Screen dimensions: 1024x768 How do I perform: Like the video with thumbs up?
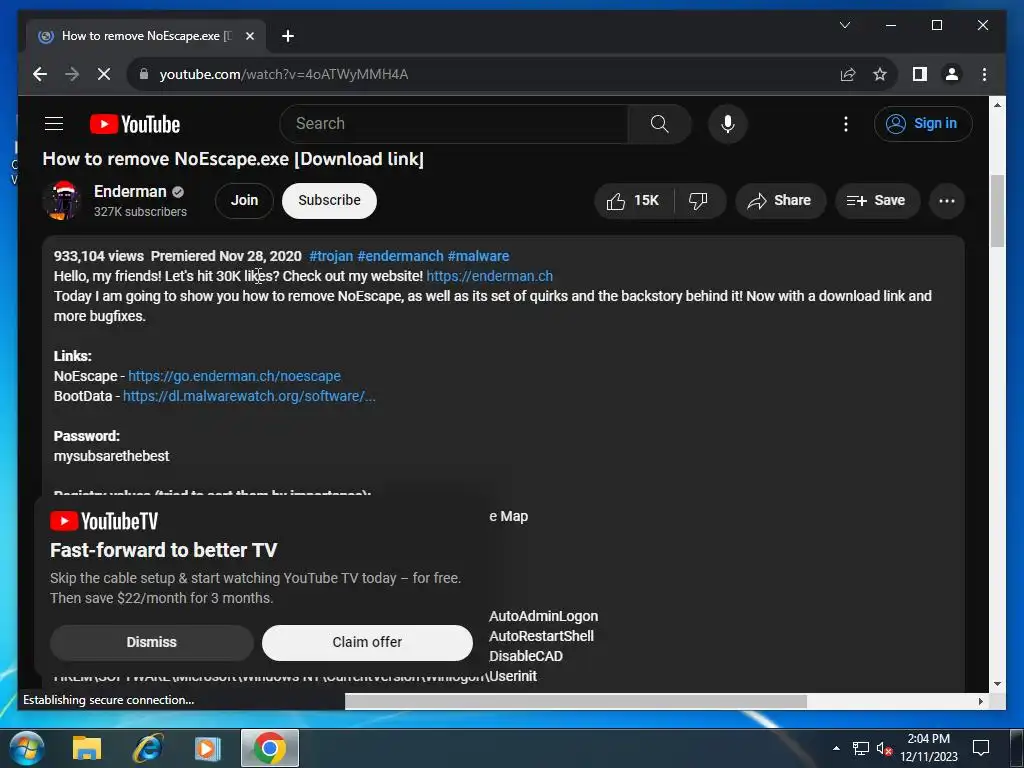tap(633, 200)
